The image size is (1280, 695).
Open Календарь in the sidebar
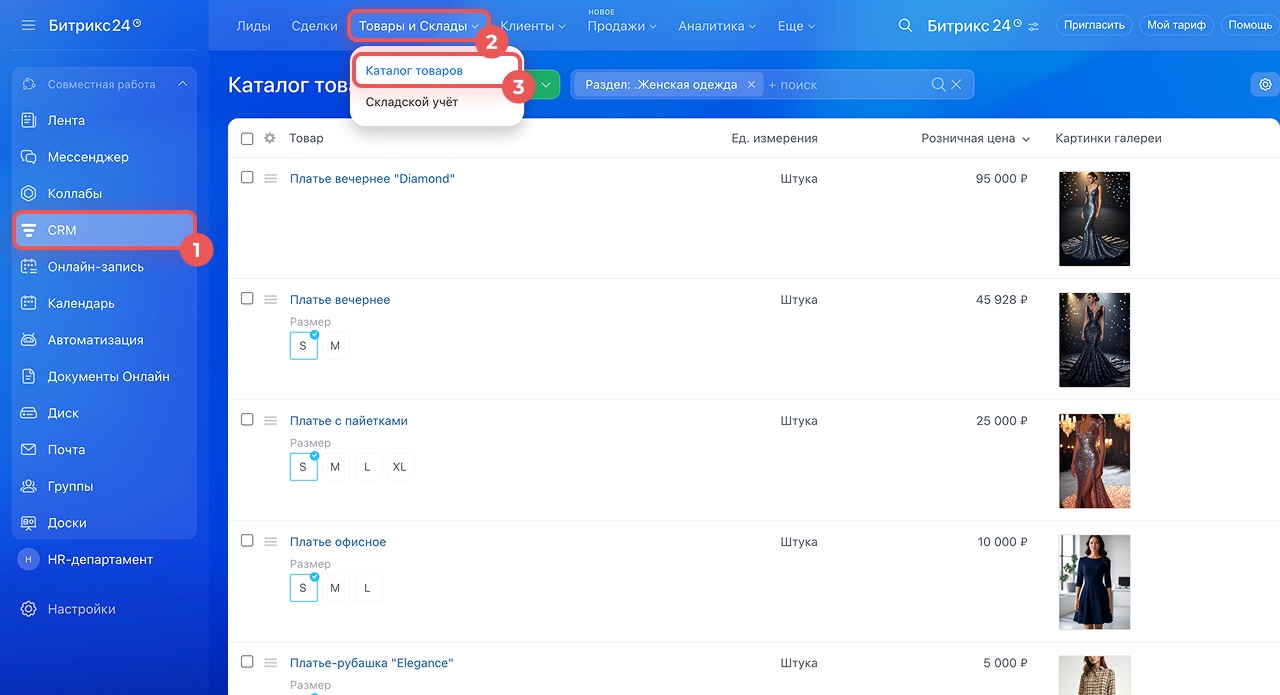tap(81, 303)
